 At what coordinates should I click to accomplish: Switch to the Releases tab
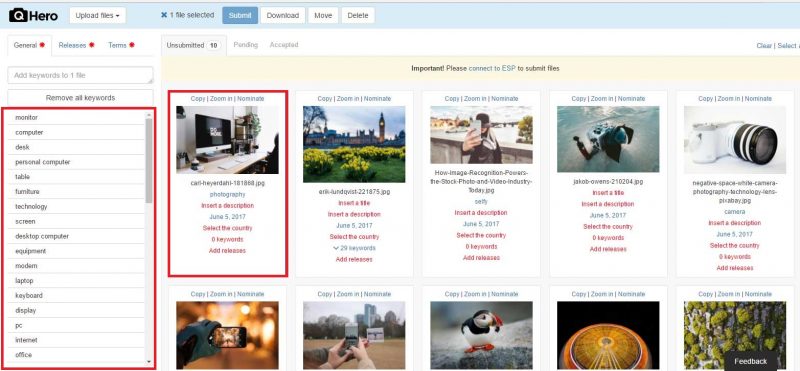click(x=76, y=45)
